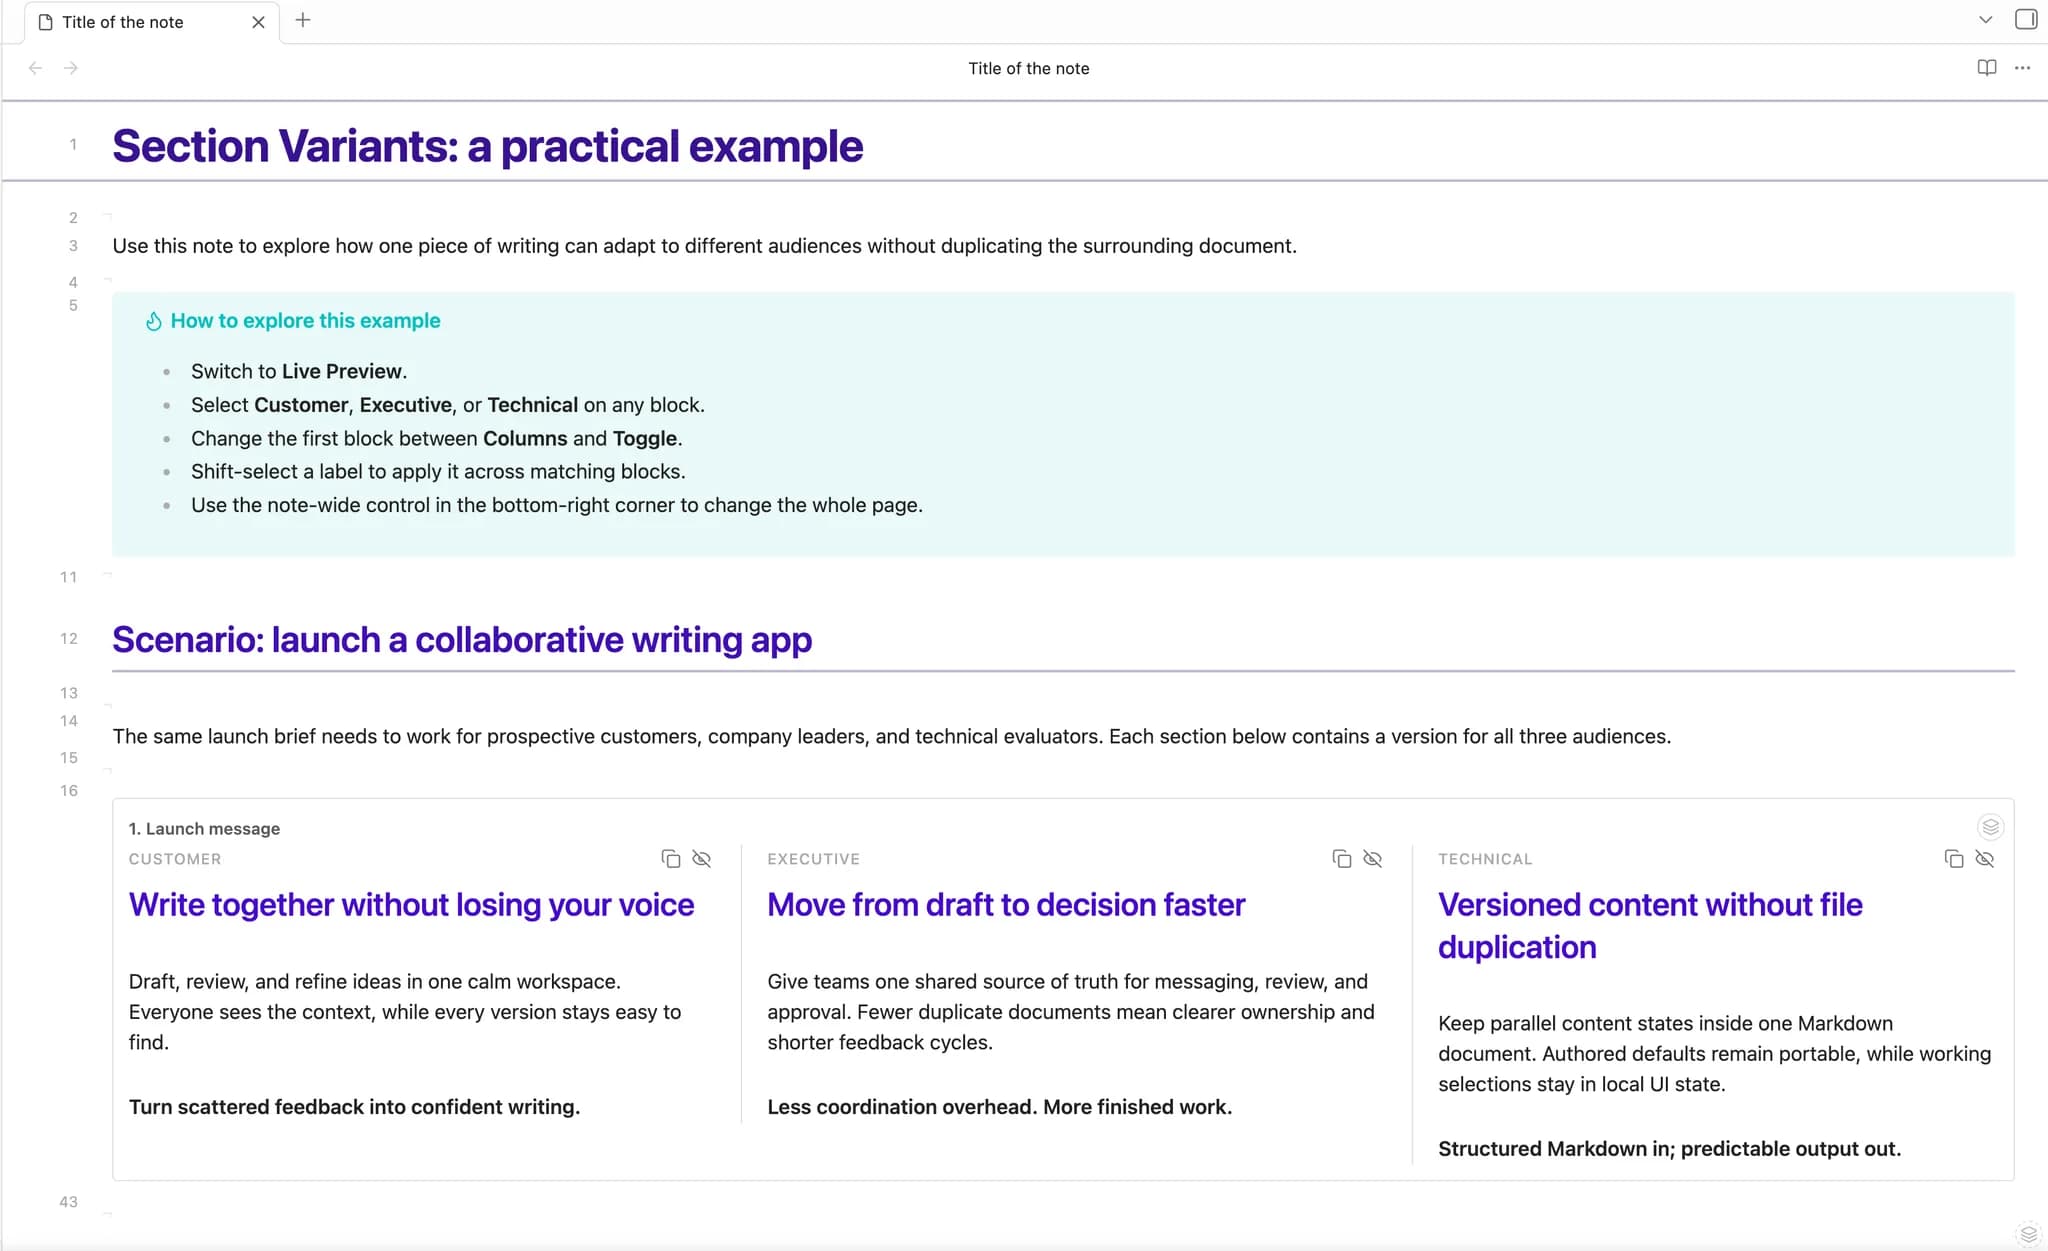Copy the Technical variant content
The width and height of the screenshot is (2048, 1251).
(x=1953, y=859)
